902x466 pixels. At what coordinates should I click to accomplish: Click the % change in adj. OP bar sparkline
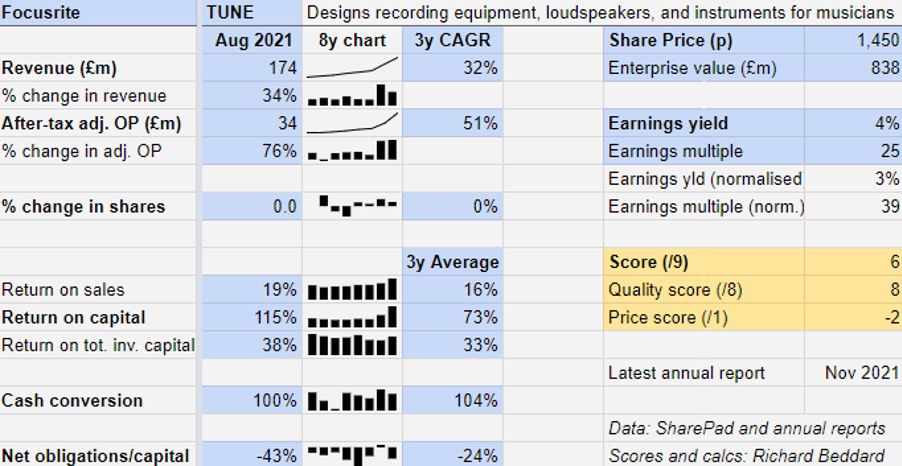[352, 150]
